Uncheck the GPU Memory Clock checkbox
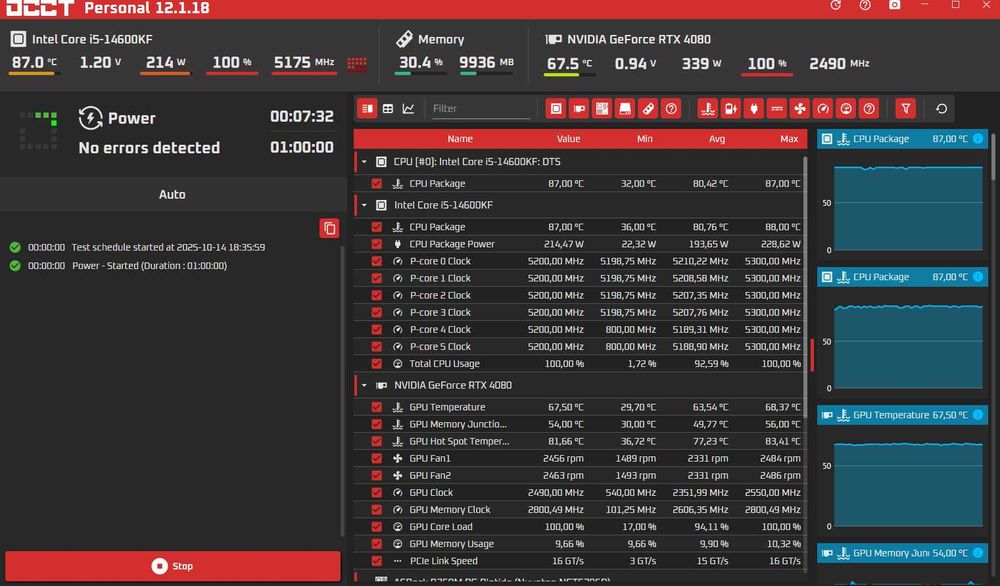 pyautogui.click(x=376, y=509)
